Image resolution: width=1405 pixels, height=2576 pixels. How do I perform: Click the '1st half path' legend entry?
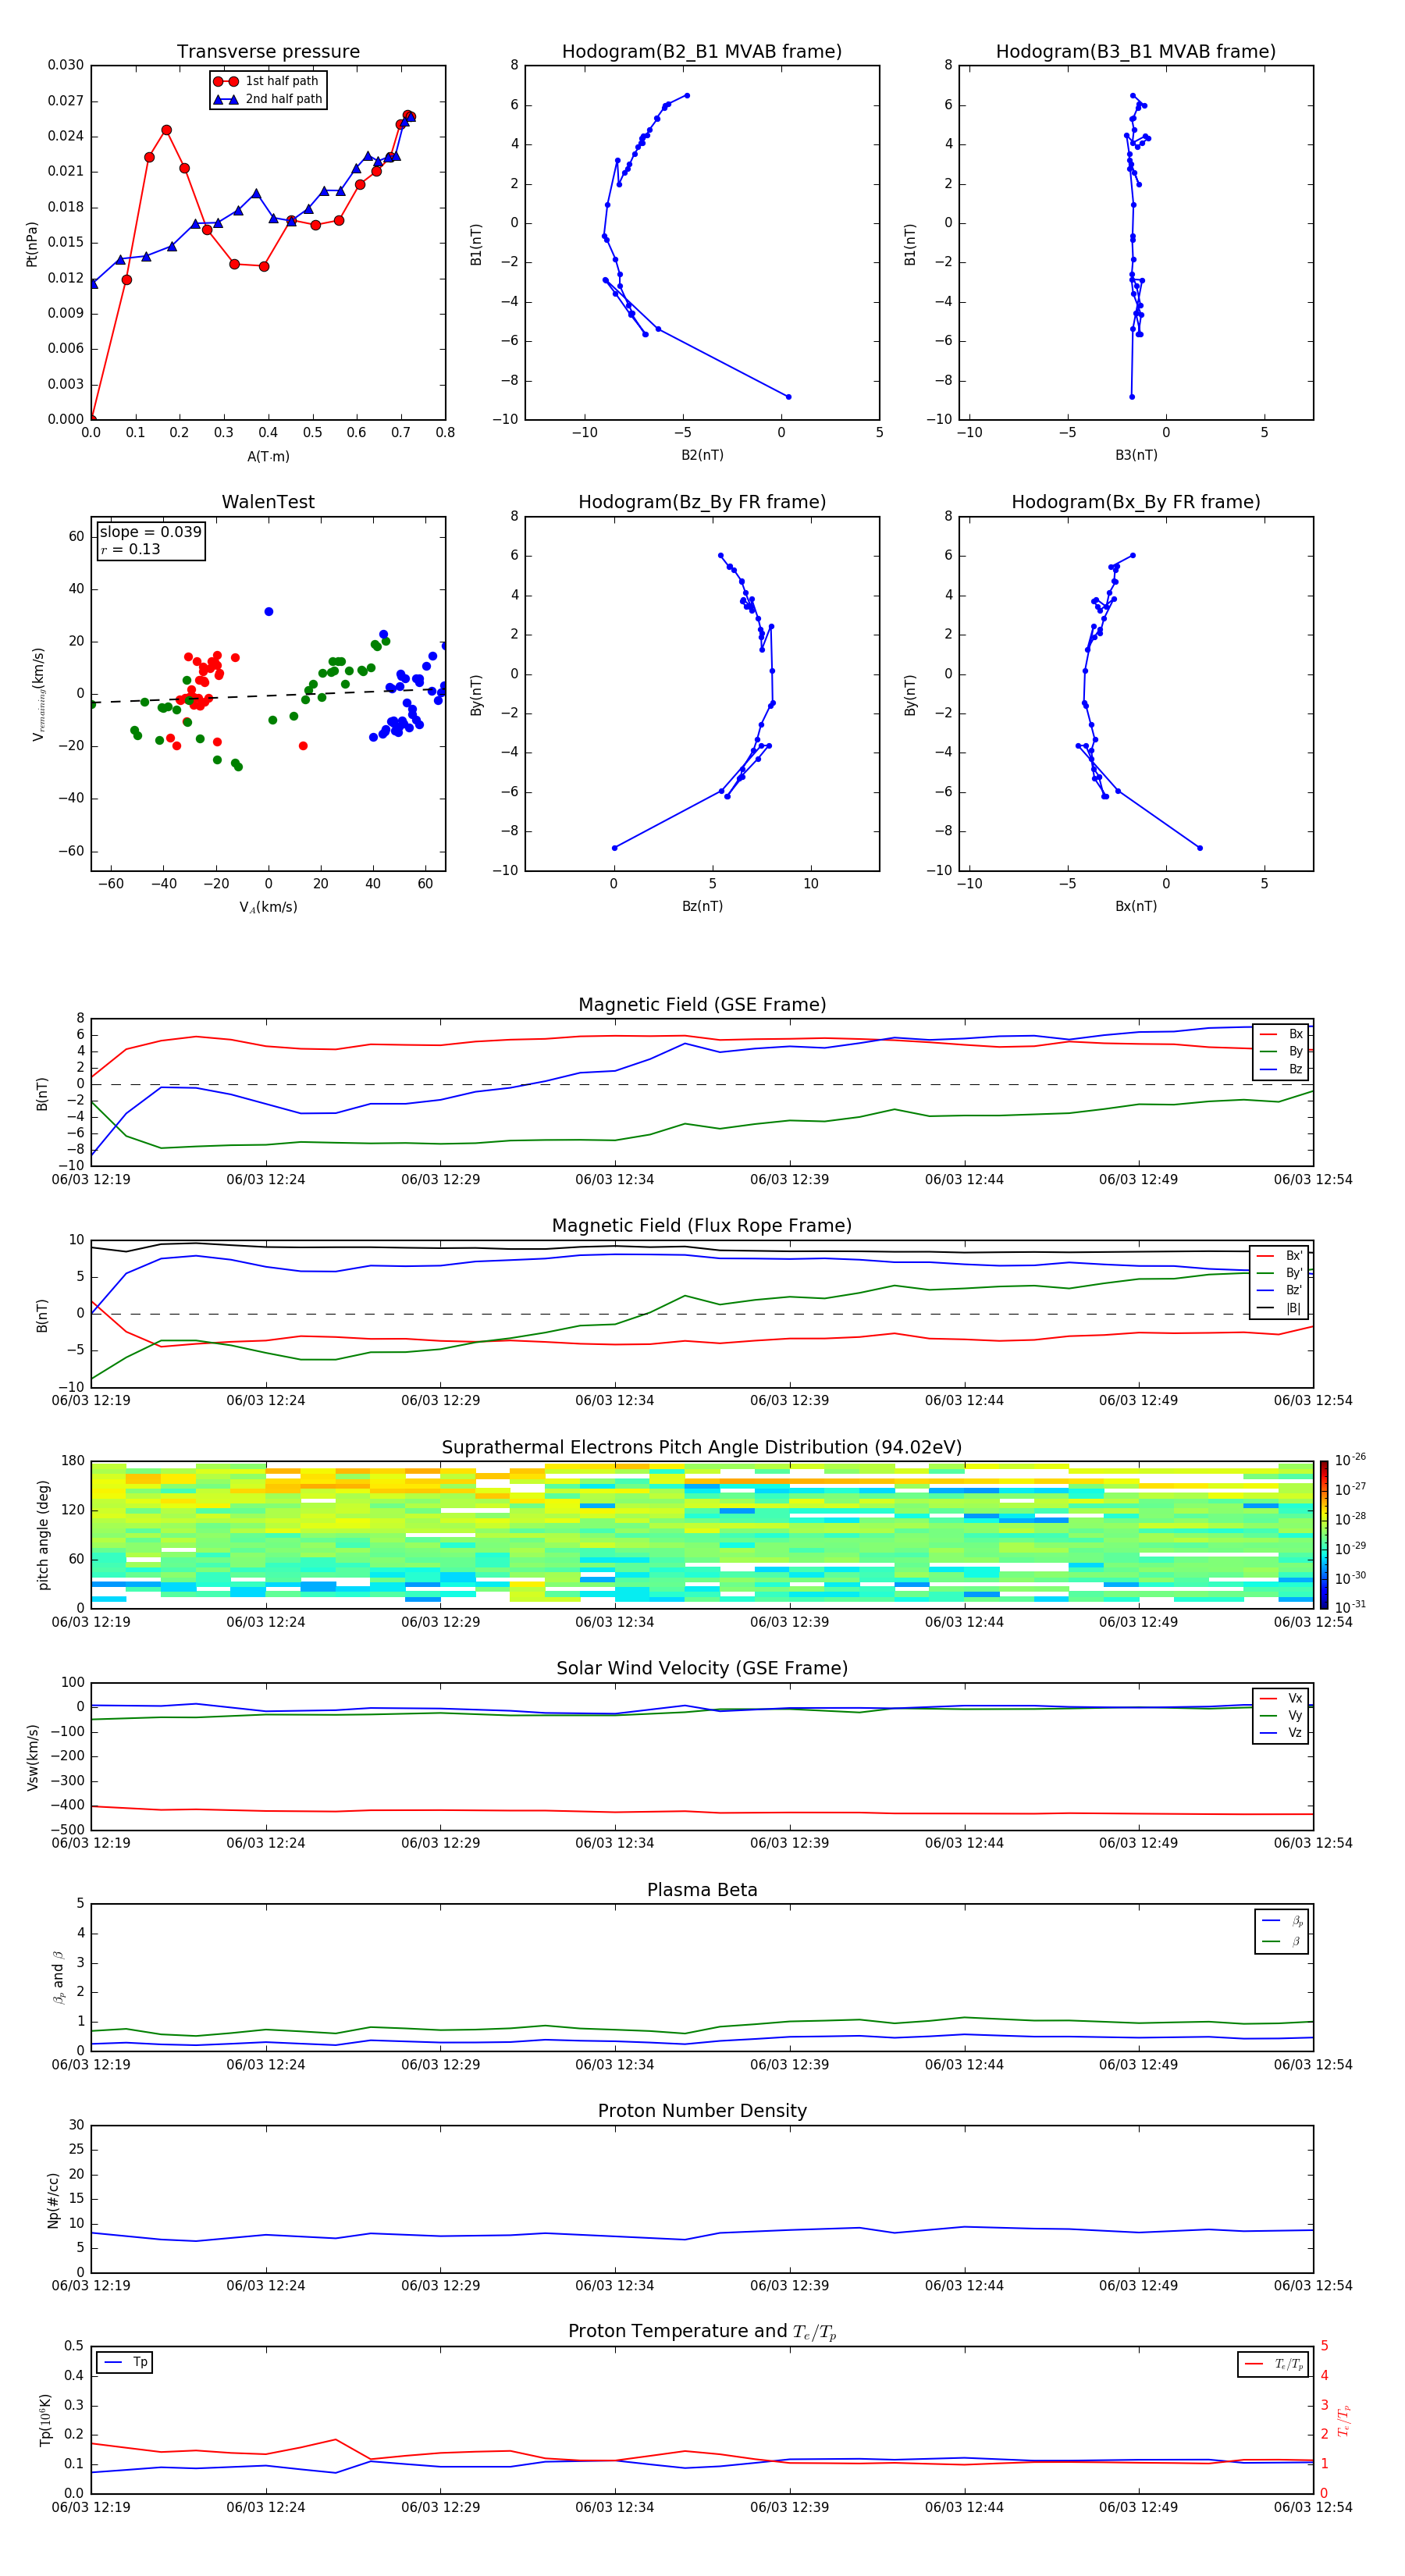click(267, 81)
